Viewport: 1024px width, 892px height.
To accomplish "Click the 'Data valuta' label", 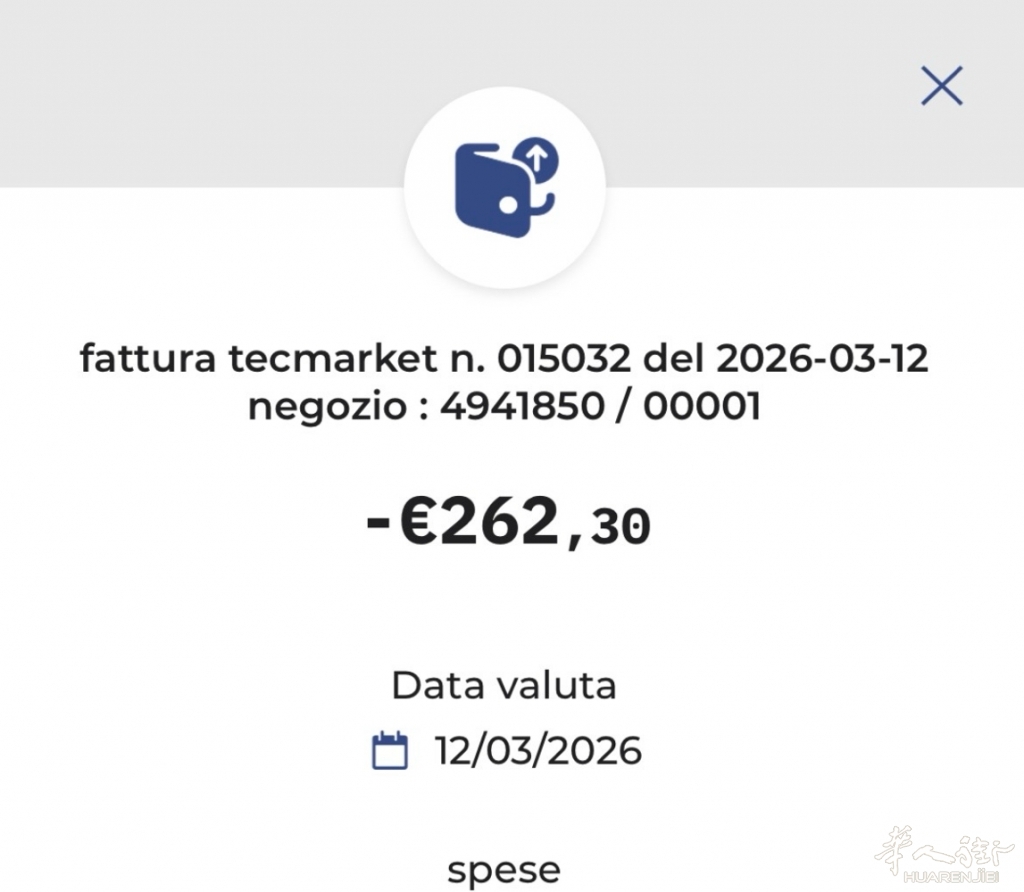I will coord(503,686).
